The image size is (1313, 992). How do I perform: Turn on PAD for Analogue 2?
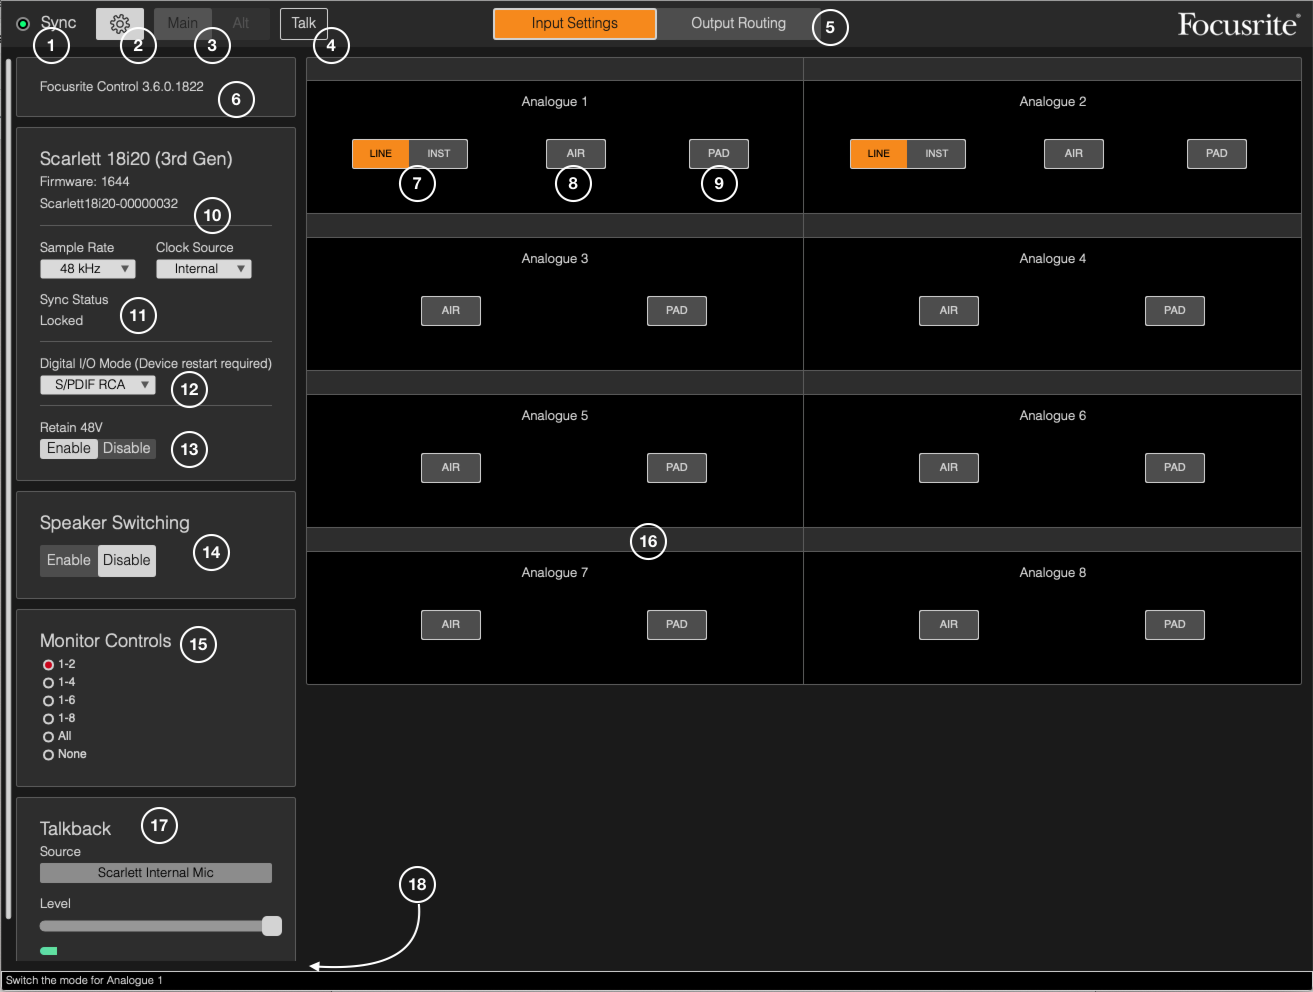coord(1216,154)
